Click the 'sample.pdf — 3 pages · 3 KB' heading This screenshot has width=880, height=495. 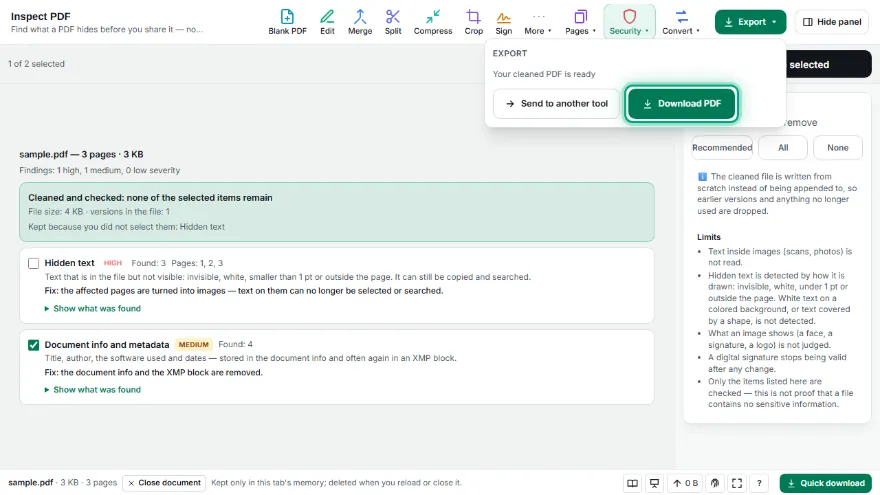81,154
